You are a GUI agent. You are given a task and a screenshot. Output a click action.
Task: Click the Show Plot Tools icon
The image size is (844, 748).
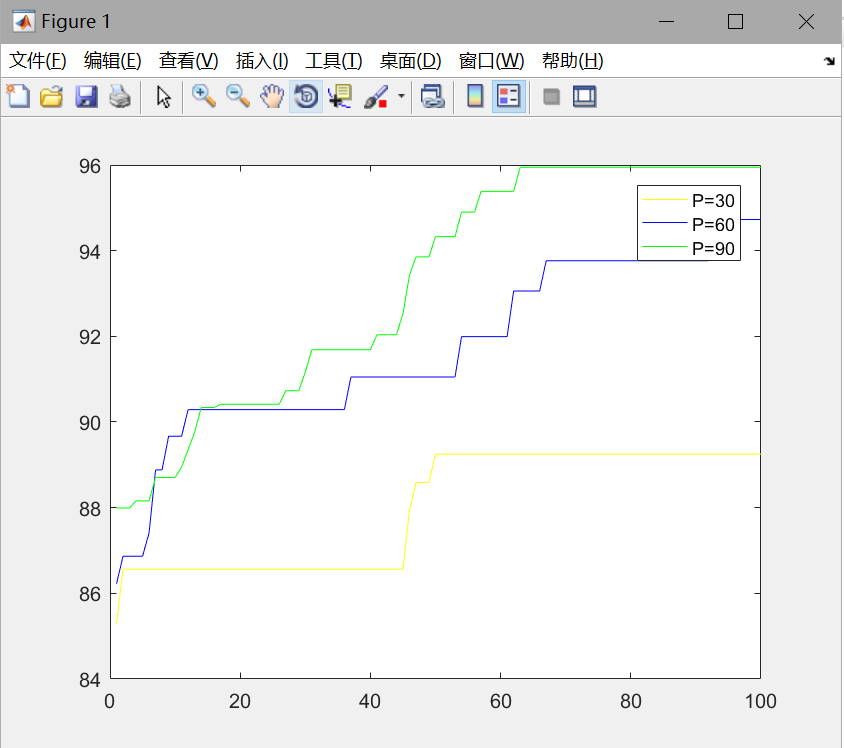point(585,97)
